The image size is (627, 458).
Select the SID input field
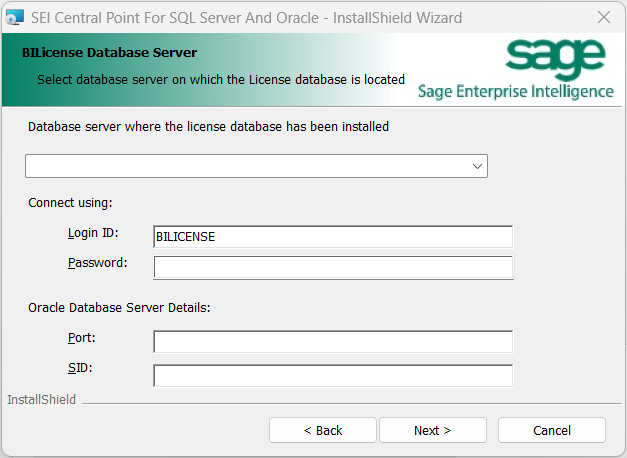pos(333,376)
